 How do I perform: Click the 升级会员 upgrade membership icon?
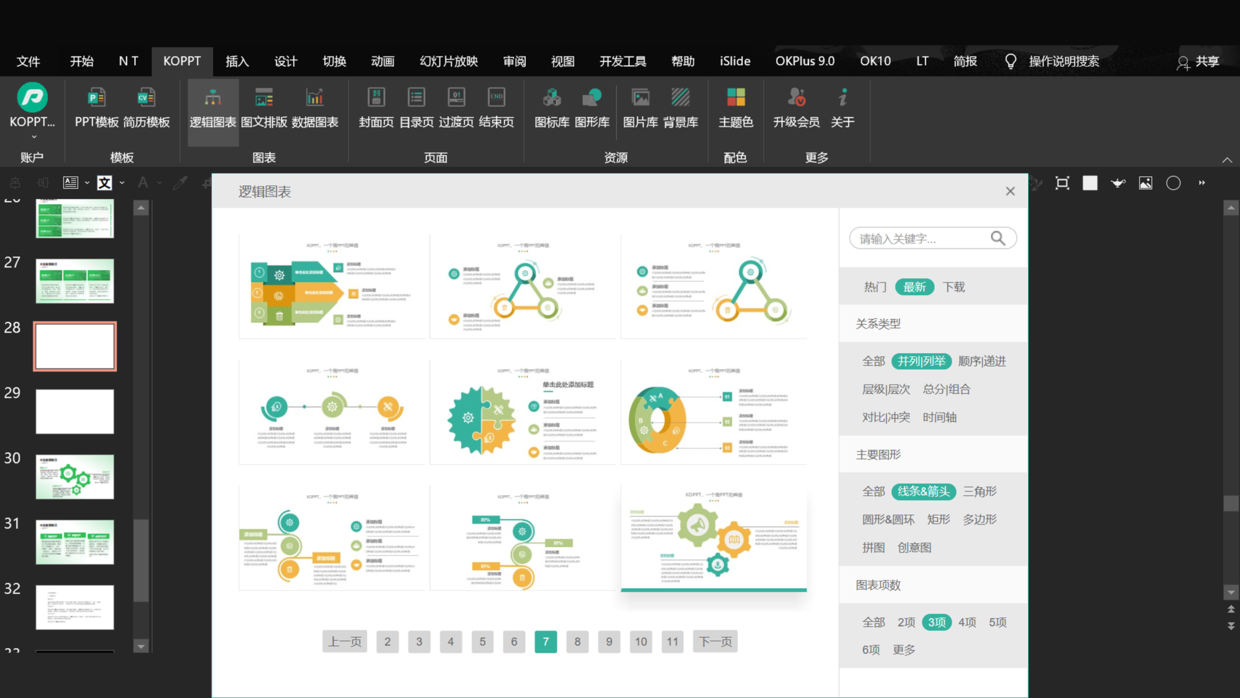click(x=796, y=107)
